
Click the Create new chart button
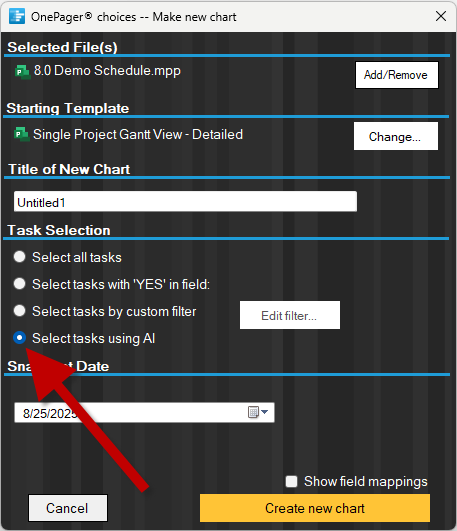(315, 508)
